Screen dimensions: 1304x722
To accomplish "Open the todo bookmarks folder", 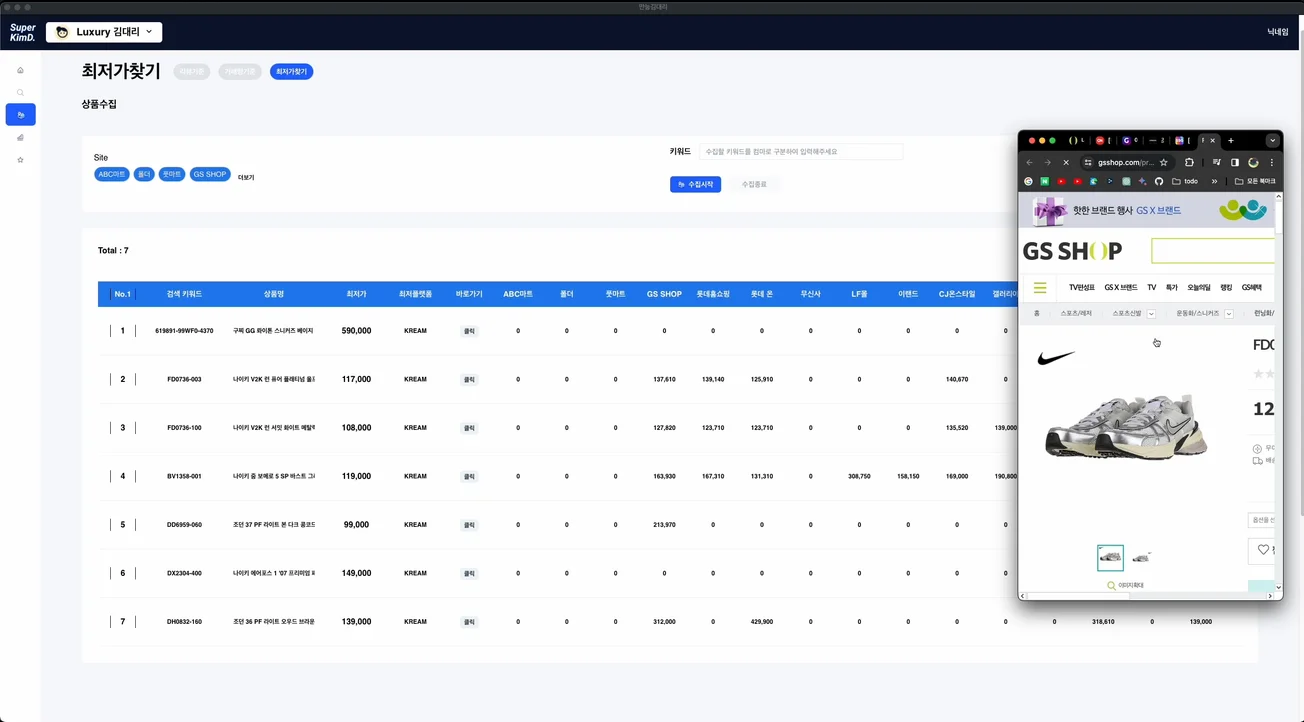I will pyautogui.click(x=1183, y=181).
